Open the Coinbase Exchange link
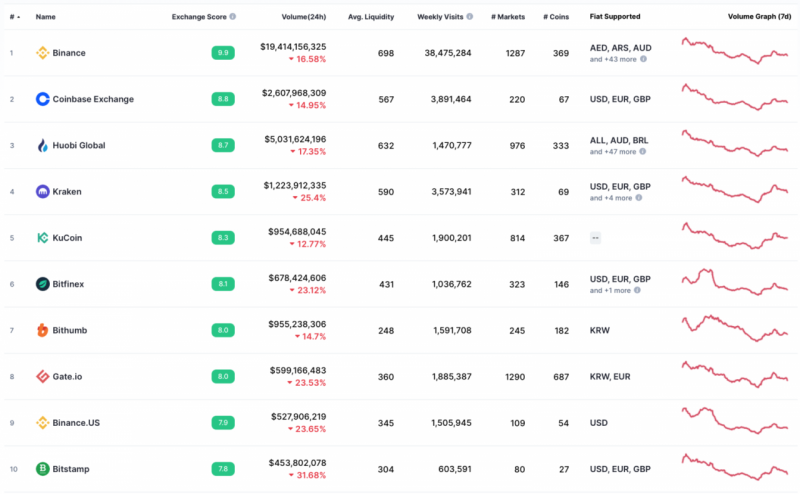The width and height of the screenshot is (800, 494). [x=93, y=99]
